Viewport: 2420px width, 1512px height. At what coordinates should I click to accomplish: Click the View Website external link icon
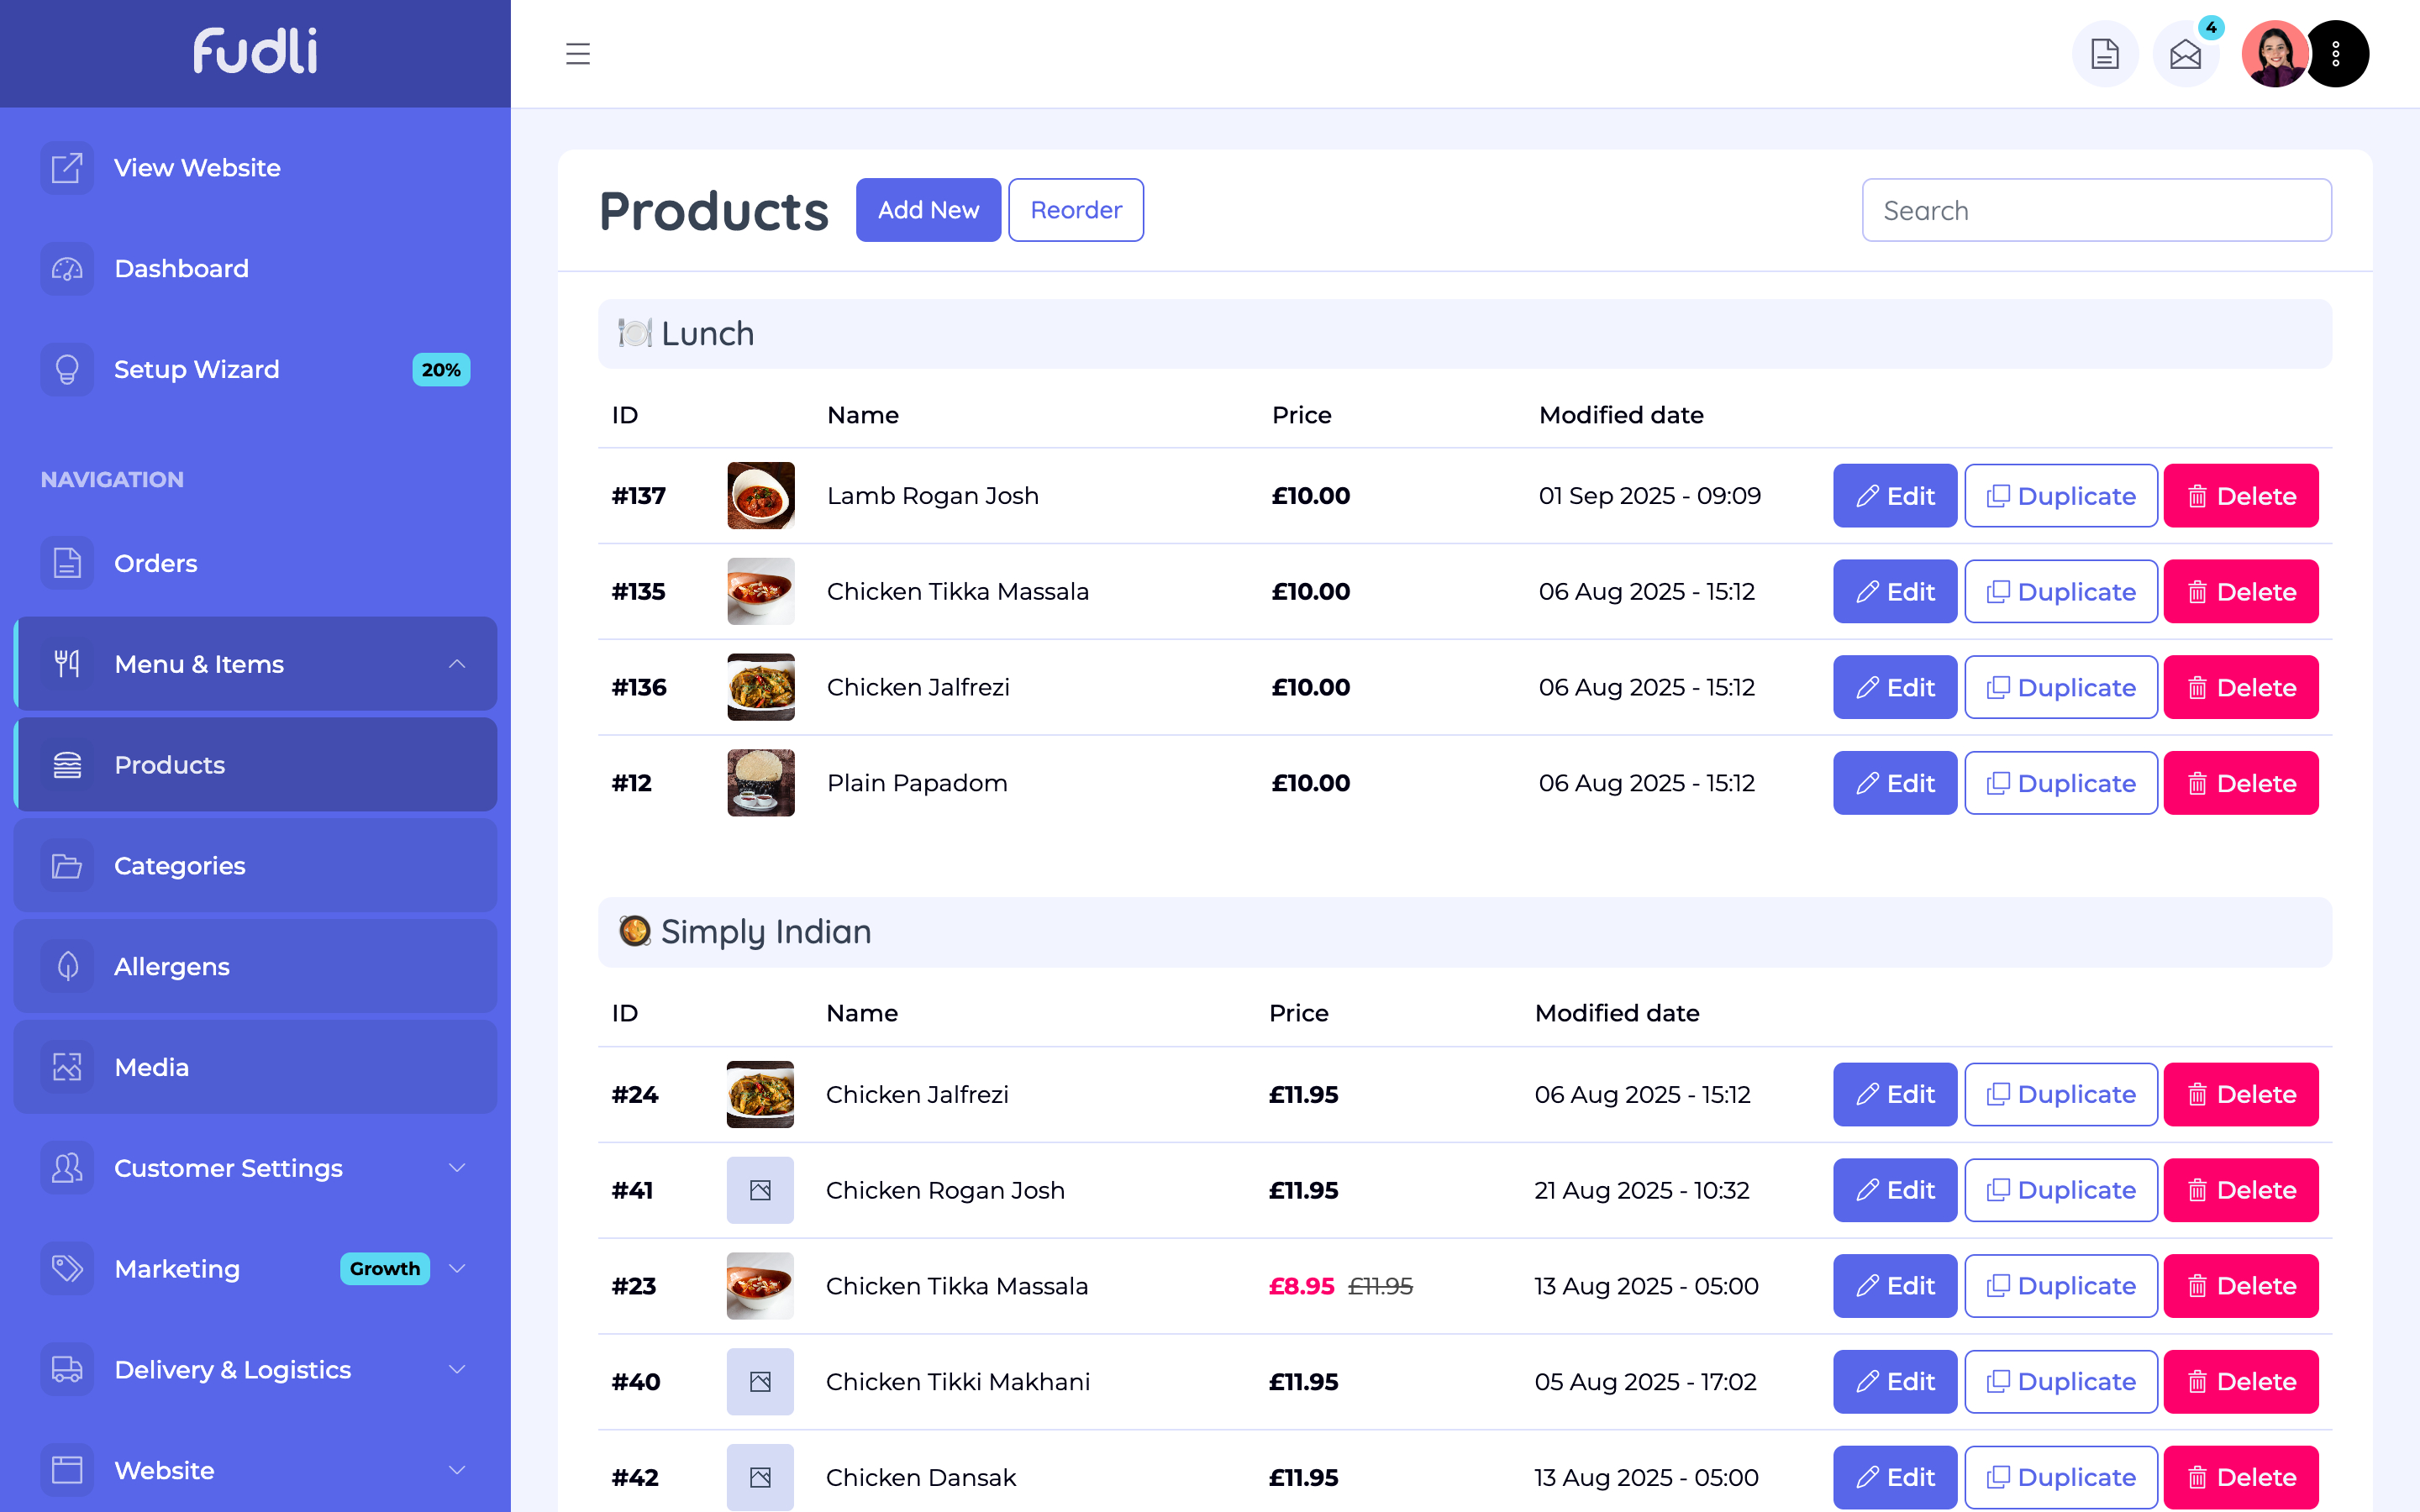(67, 168)
